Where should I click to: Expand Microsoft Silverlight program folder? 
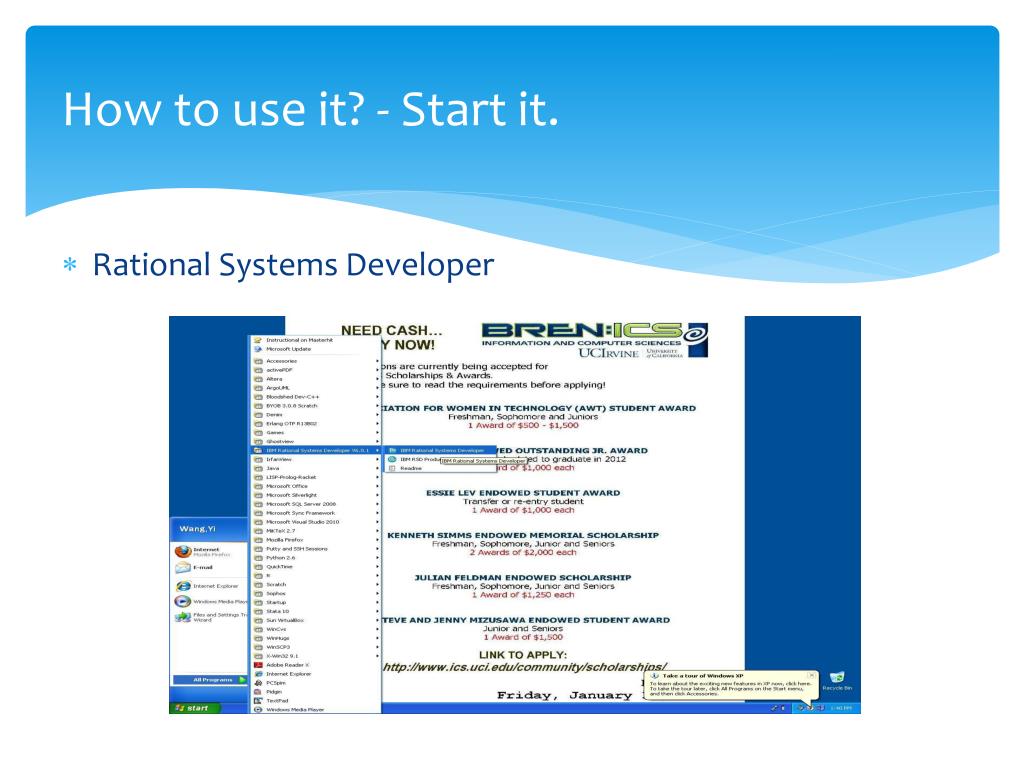[315, 496]
